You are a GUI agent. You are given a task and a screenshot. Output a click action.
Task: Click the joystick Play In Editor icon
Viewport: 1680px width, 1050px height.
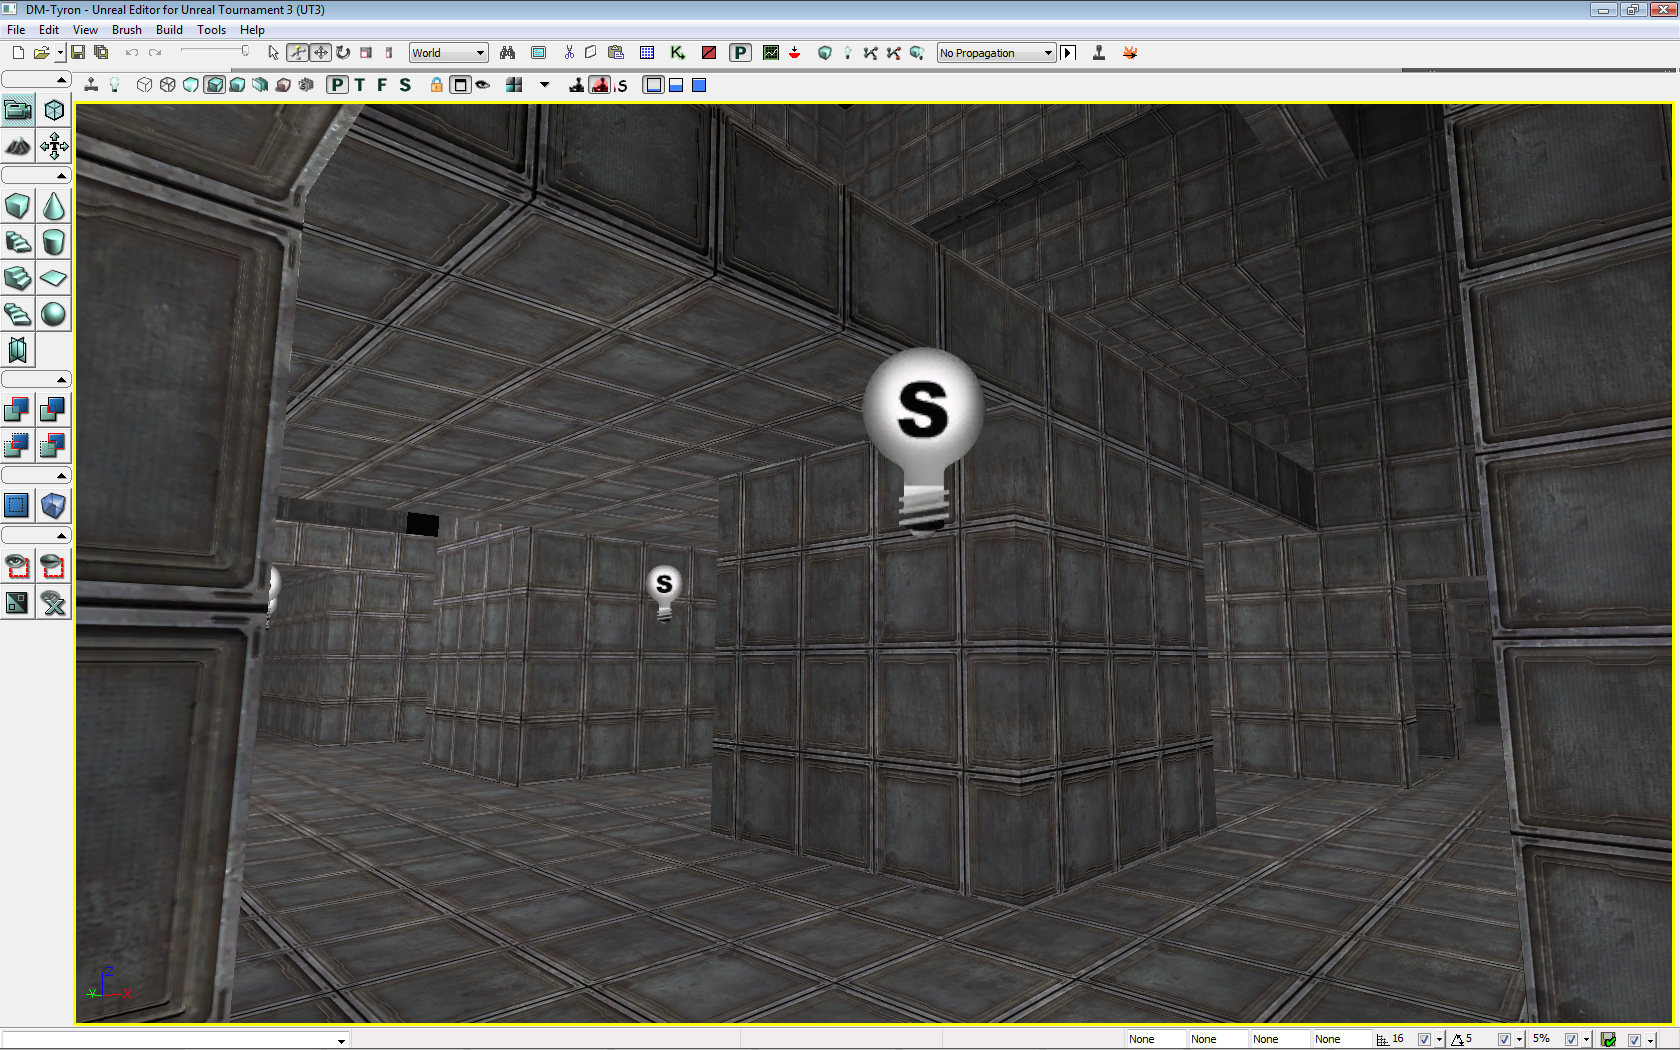tap(1099, 53)
